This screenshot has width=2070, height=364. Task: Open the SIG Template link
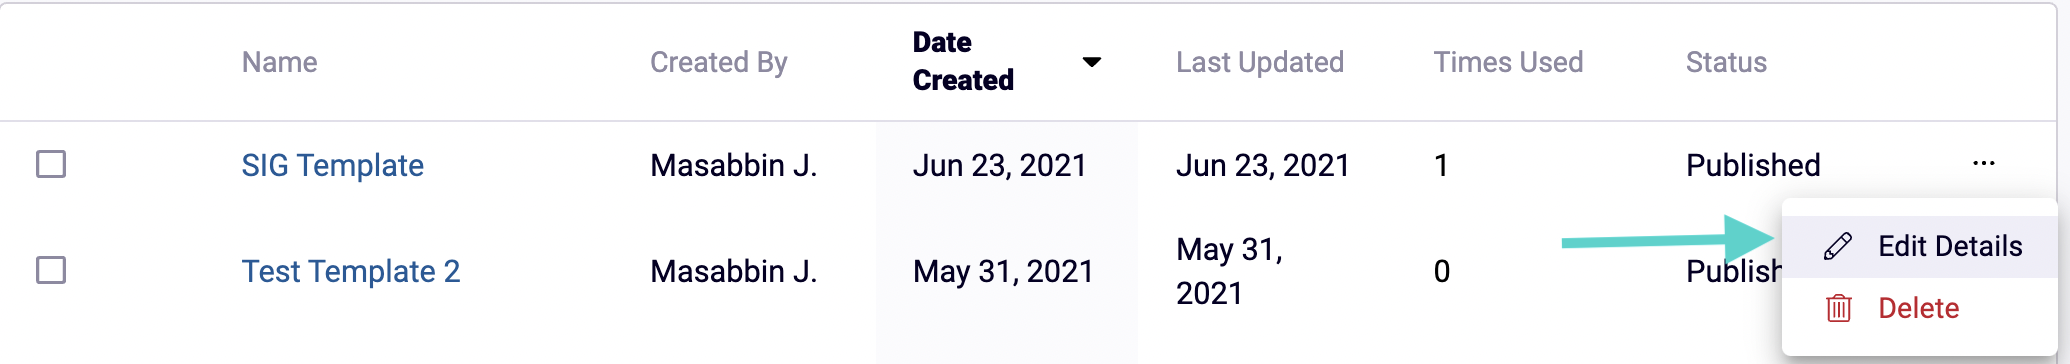click(333, 165)
